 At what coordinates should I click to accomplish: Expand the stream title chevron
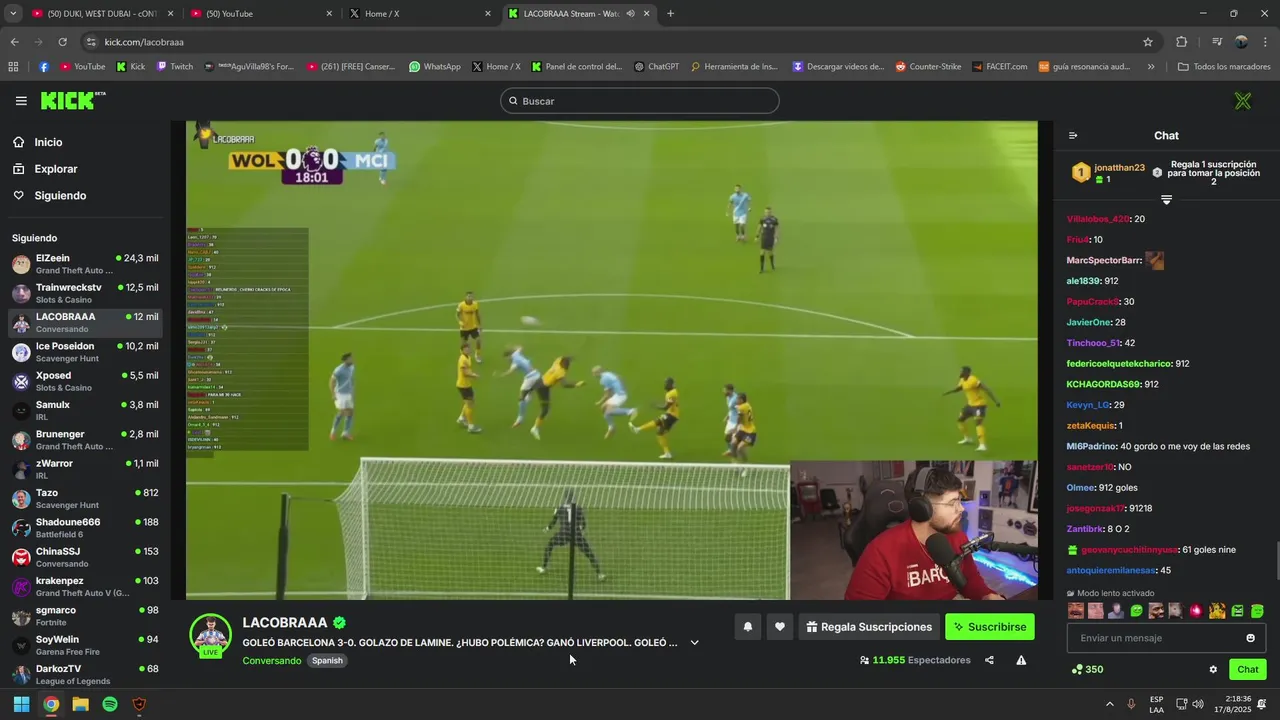(694, 643)
